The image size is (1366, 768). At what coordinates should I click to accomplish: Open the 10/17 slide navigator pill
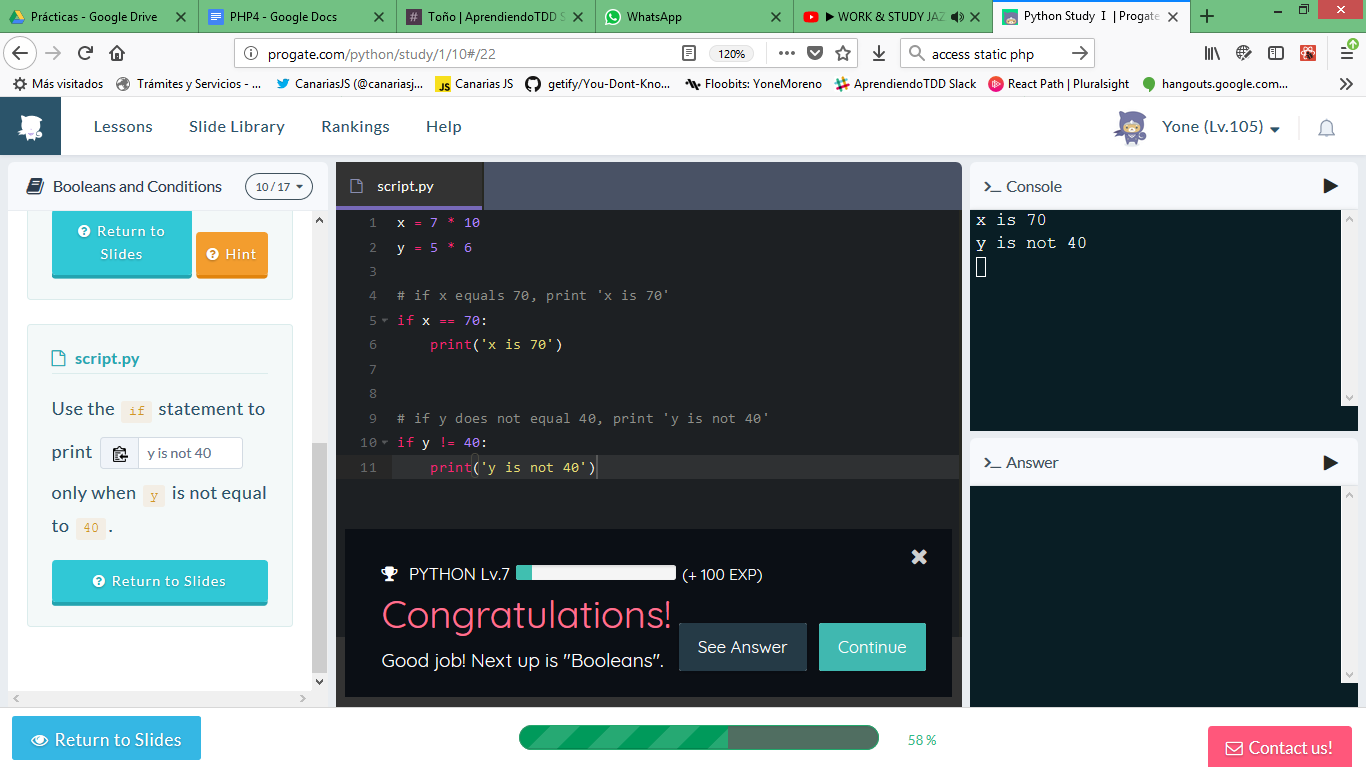tap(278, 186)
